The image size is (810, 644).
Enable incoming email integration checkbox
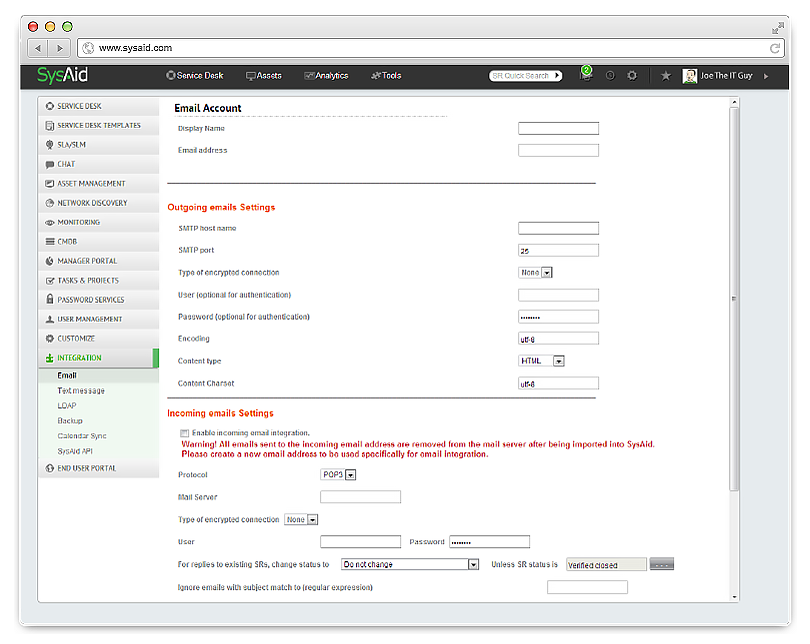[x=184, y=433]
